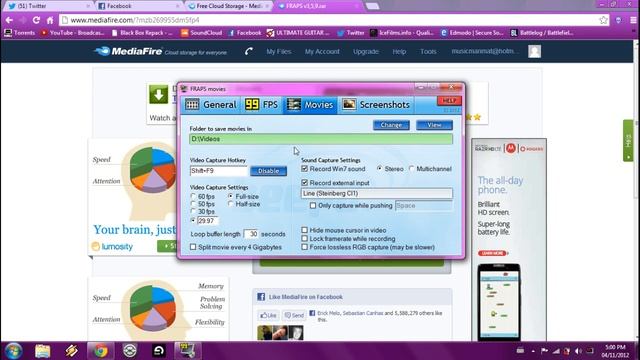Click the FRAPS taskbar icon
640x360 pixels.
(x=187, y=351)
